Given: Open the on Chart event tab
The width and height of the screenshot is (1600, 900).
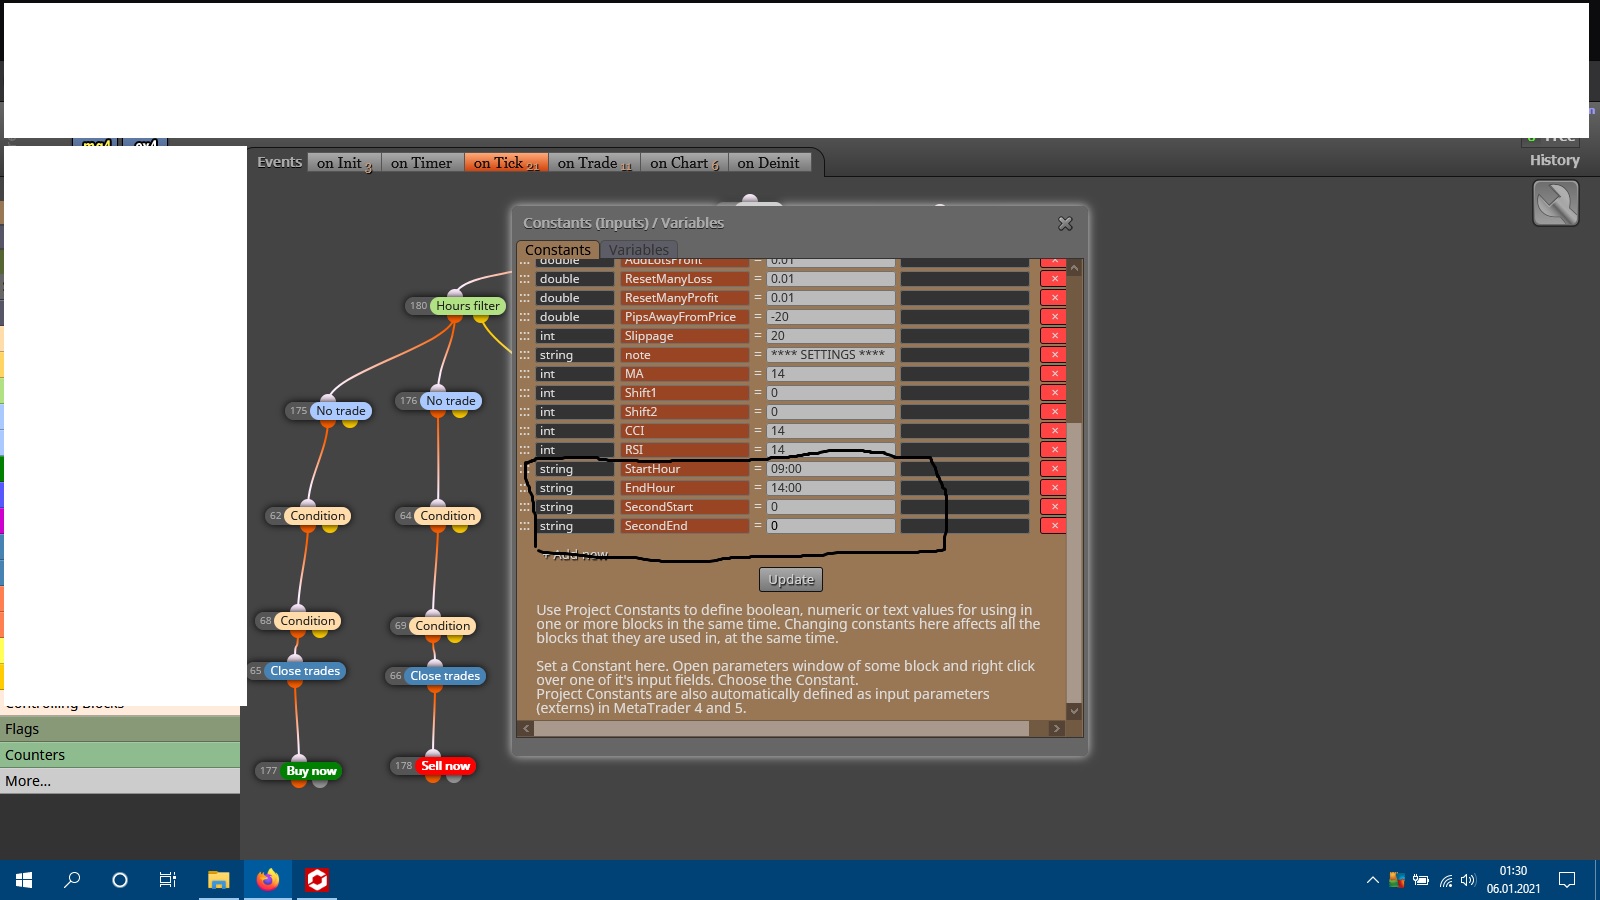Looking at the screenshot, I should 685,163.
